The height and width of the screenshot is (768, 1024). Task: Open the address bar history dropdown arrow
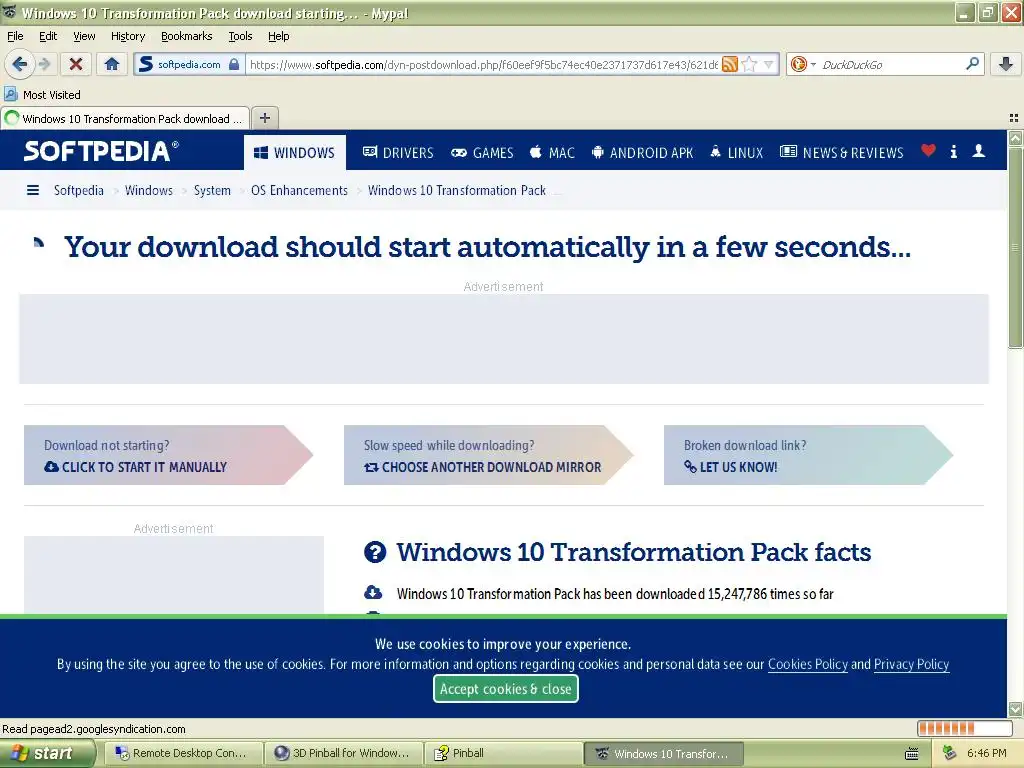(x=769, y=64)
